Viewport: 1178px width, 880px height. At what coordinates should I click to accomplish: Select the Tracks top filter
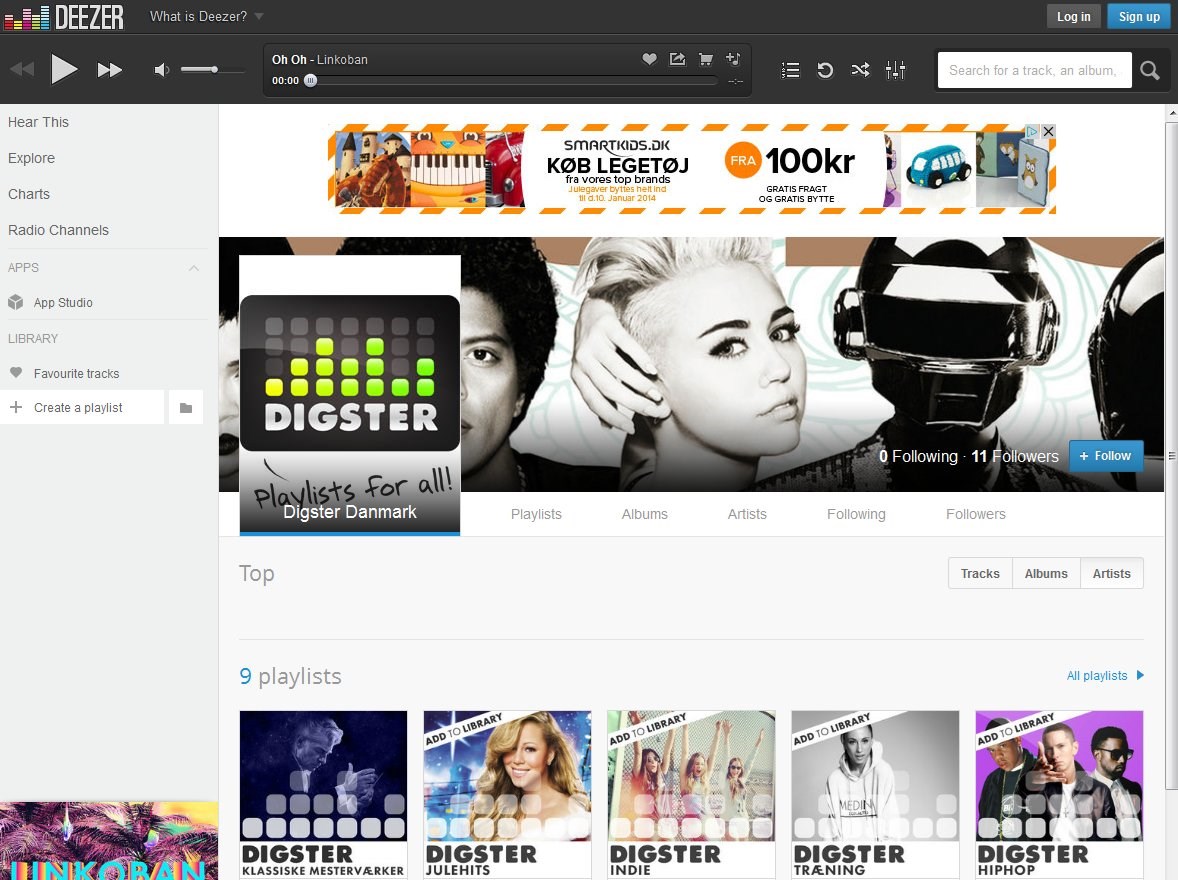pos(980,573)
